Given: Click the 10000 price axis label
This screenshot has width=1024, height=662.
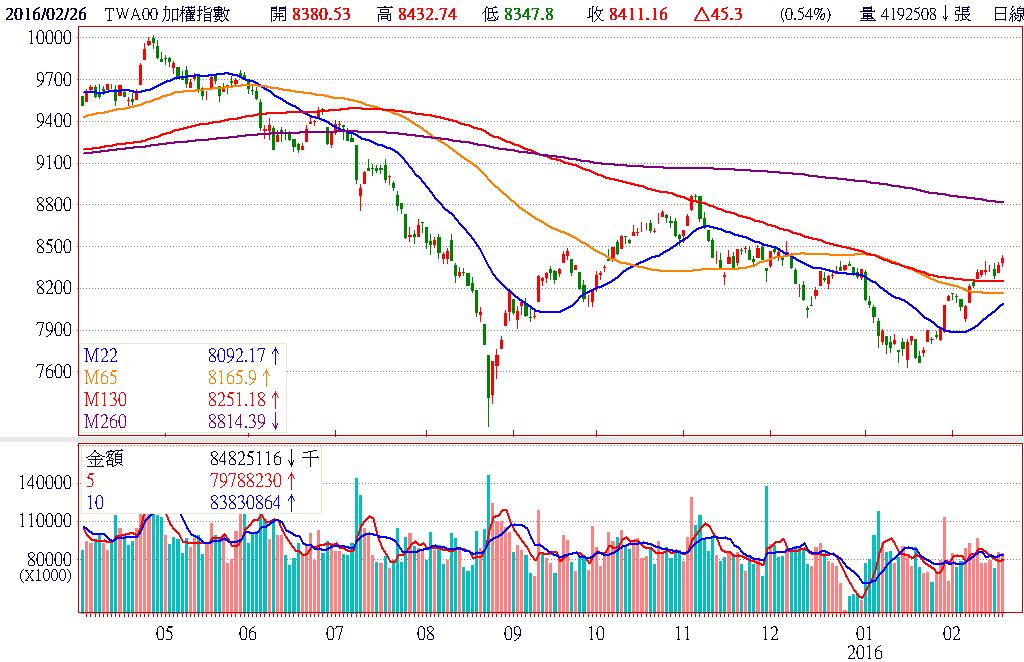Looking at the screenshot, I should (x=48, y=37).
